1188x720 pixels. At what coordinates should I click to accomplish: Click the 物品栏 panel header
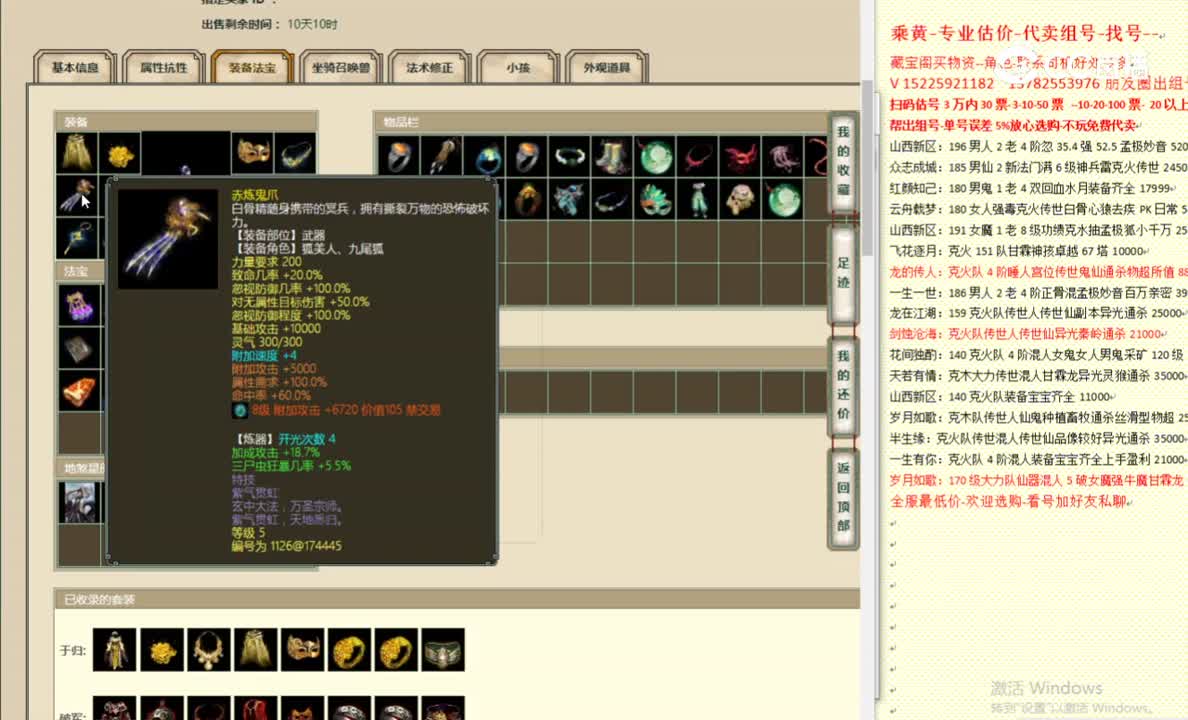coord(602,121)
